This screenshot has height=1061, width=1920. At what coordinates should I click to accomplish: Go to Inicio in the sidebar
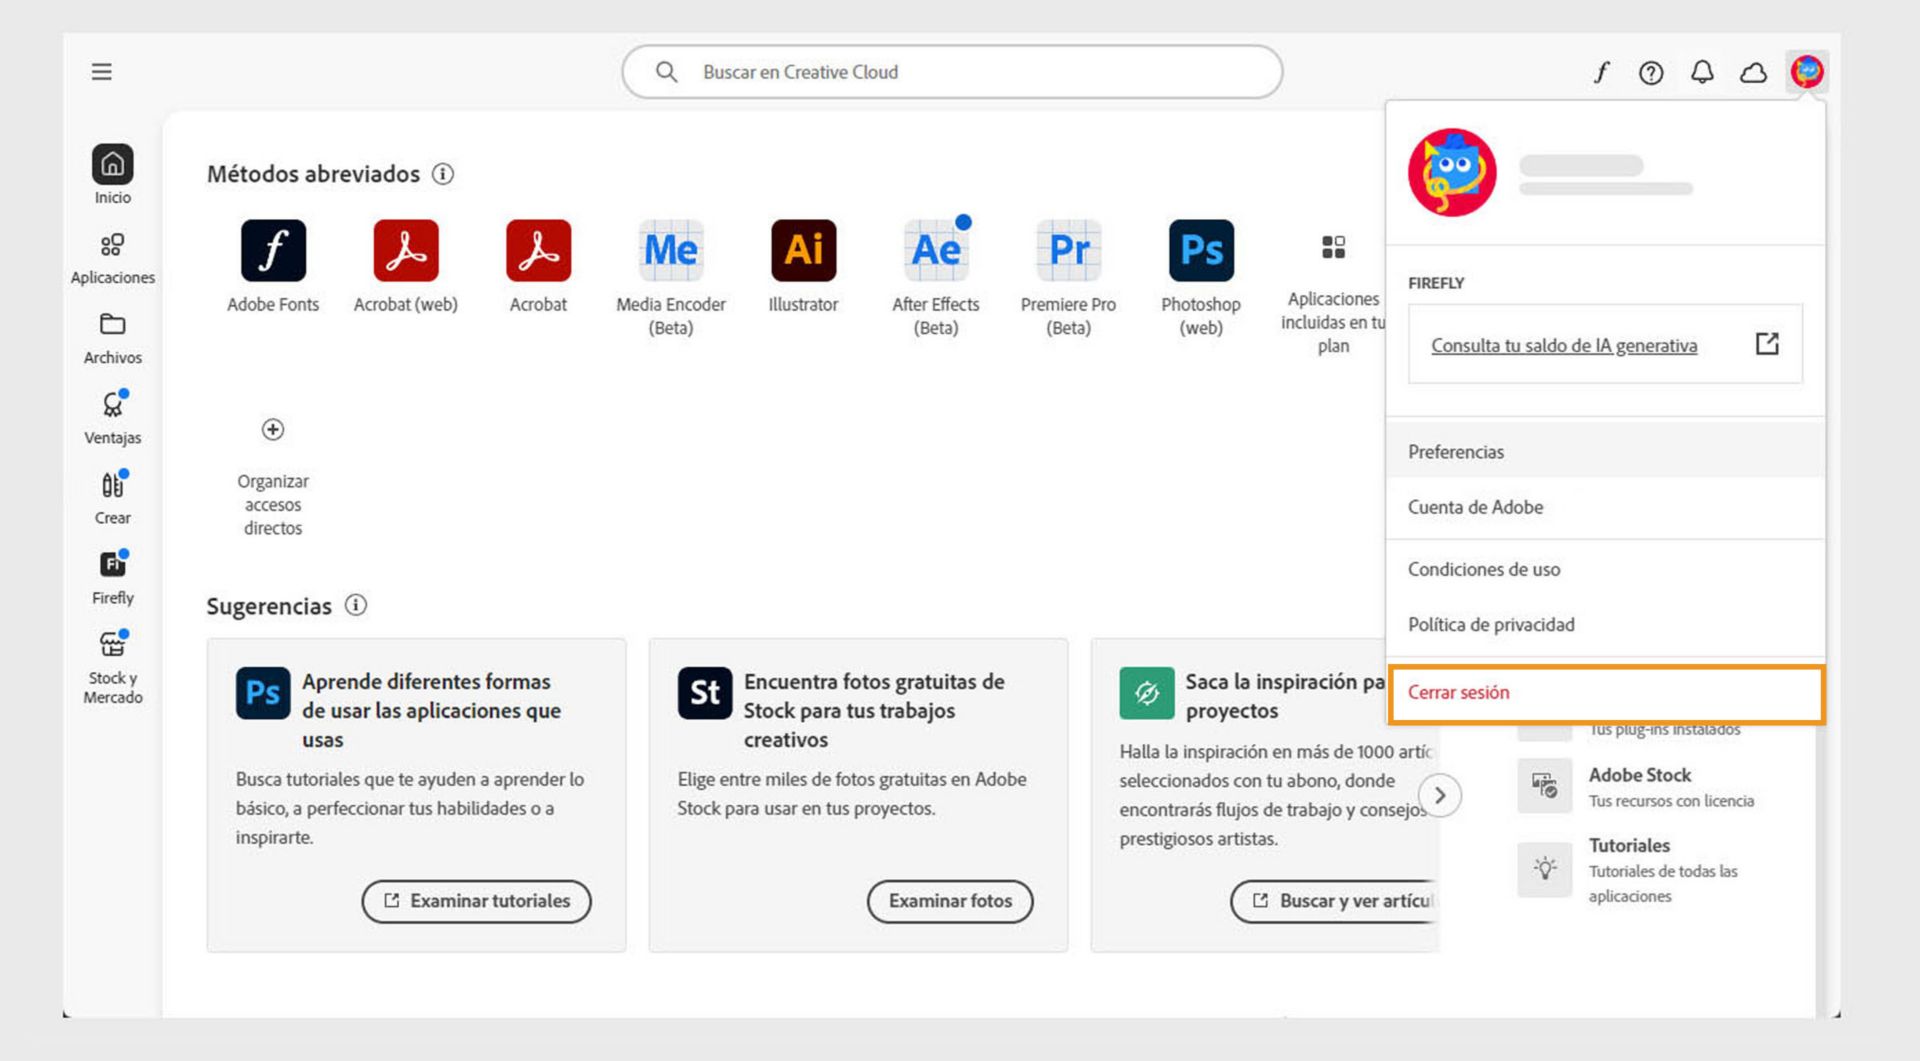pos(112,175)
